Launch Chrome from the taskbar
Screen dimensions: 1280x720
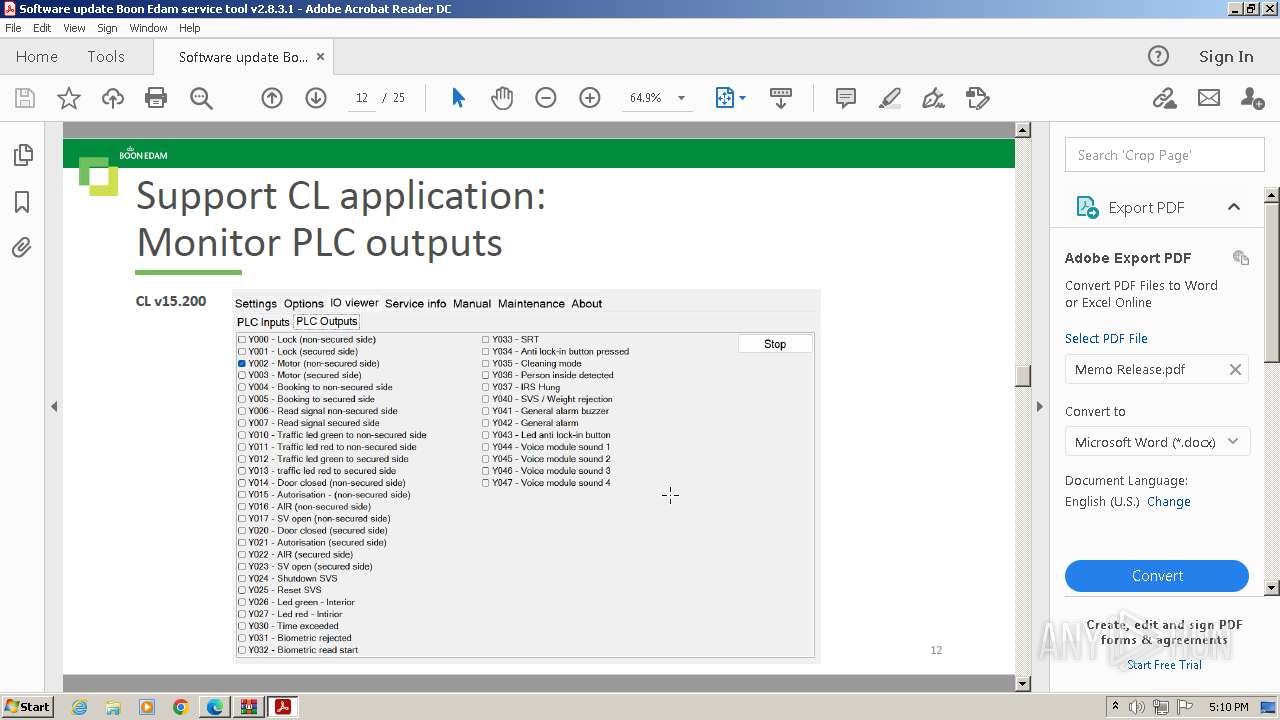(181, 707)
